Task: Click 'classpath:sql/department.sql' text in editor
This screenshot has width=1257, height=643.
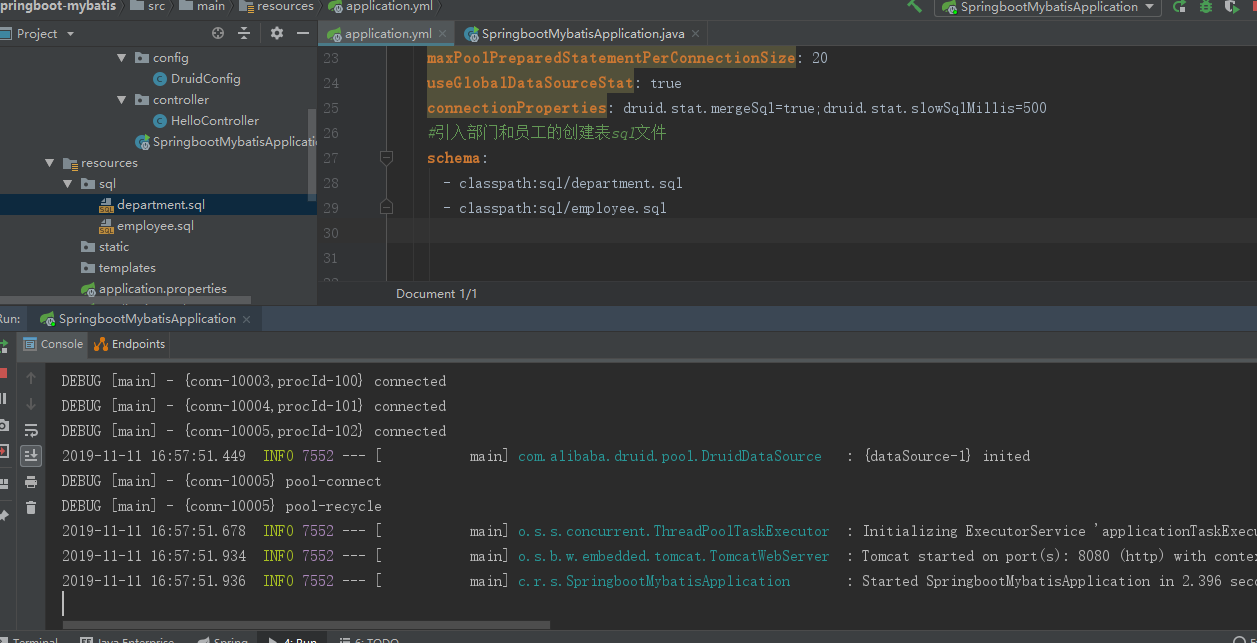Action: pyautogui.click(x=570, y=183)
